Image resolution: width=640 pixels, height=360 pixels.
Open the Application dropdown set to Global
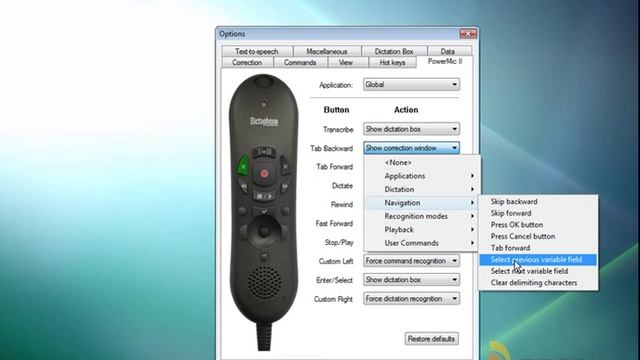coord(411,84)
